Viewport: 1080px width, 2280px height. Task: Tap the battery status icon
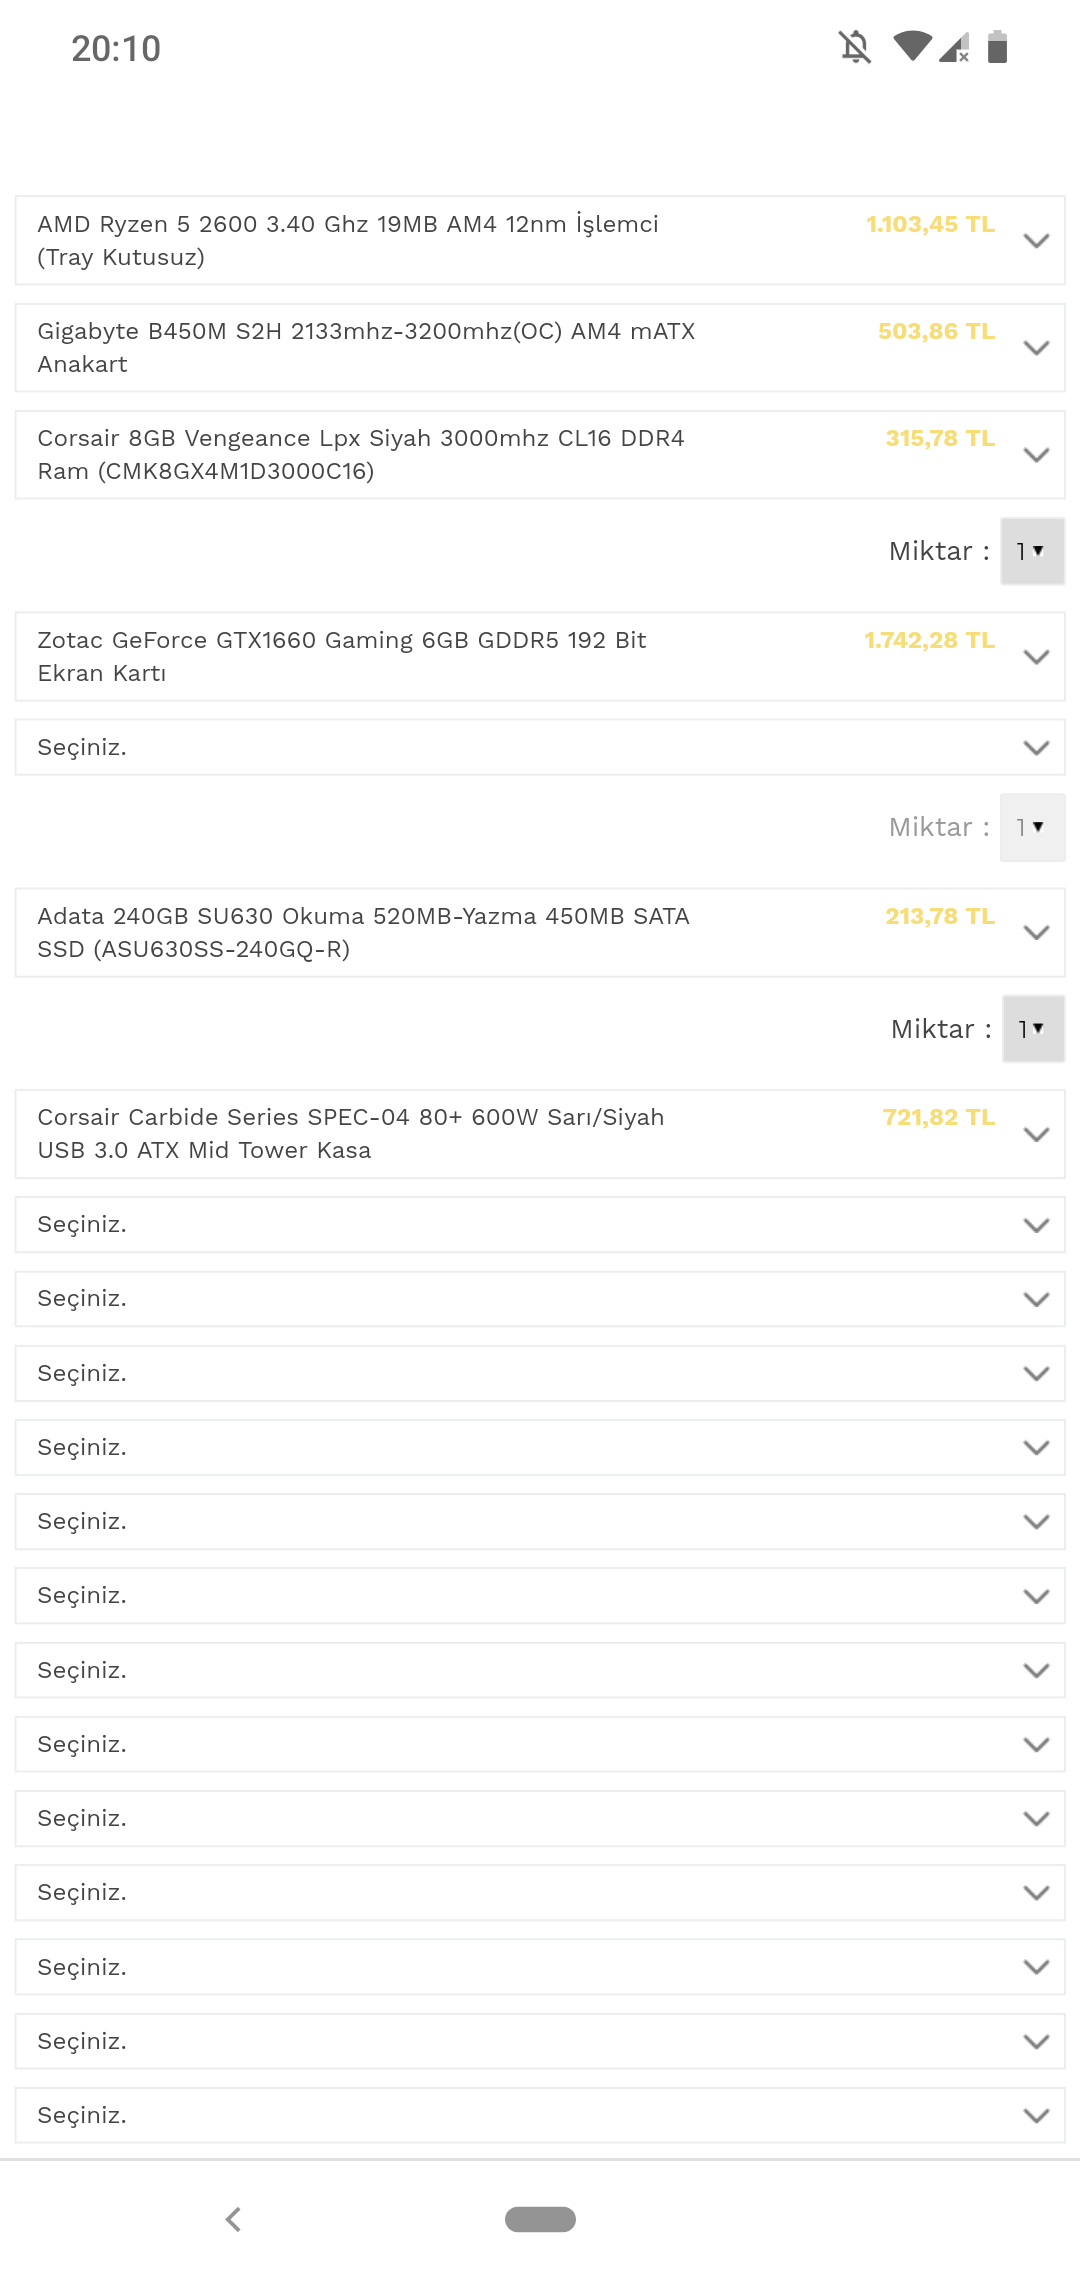[997, 47]
